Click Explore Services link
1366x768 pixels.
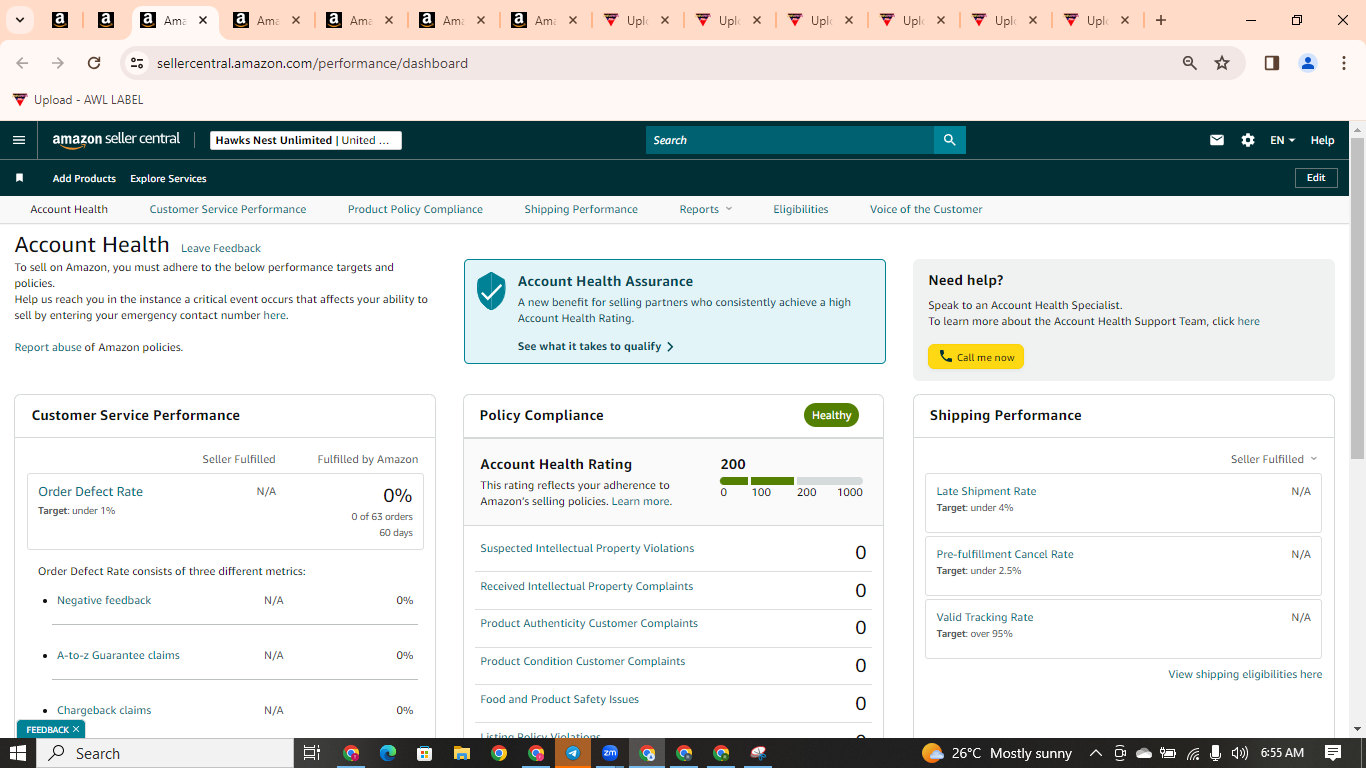click(x=168, y=178)
